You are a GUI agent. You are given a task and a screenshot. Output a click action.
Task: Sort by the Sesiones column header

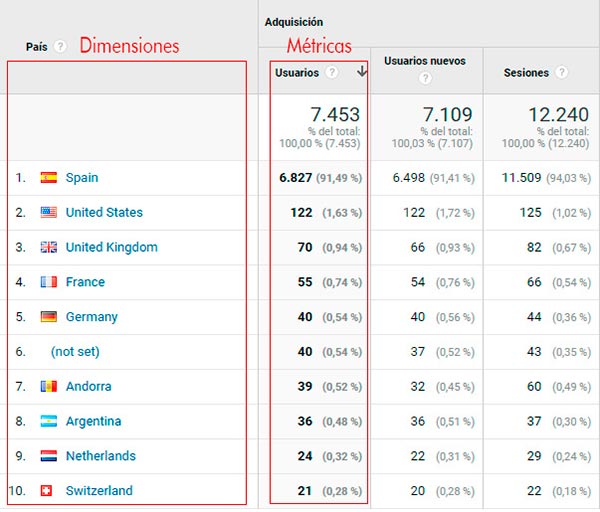526,72
